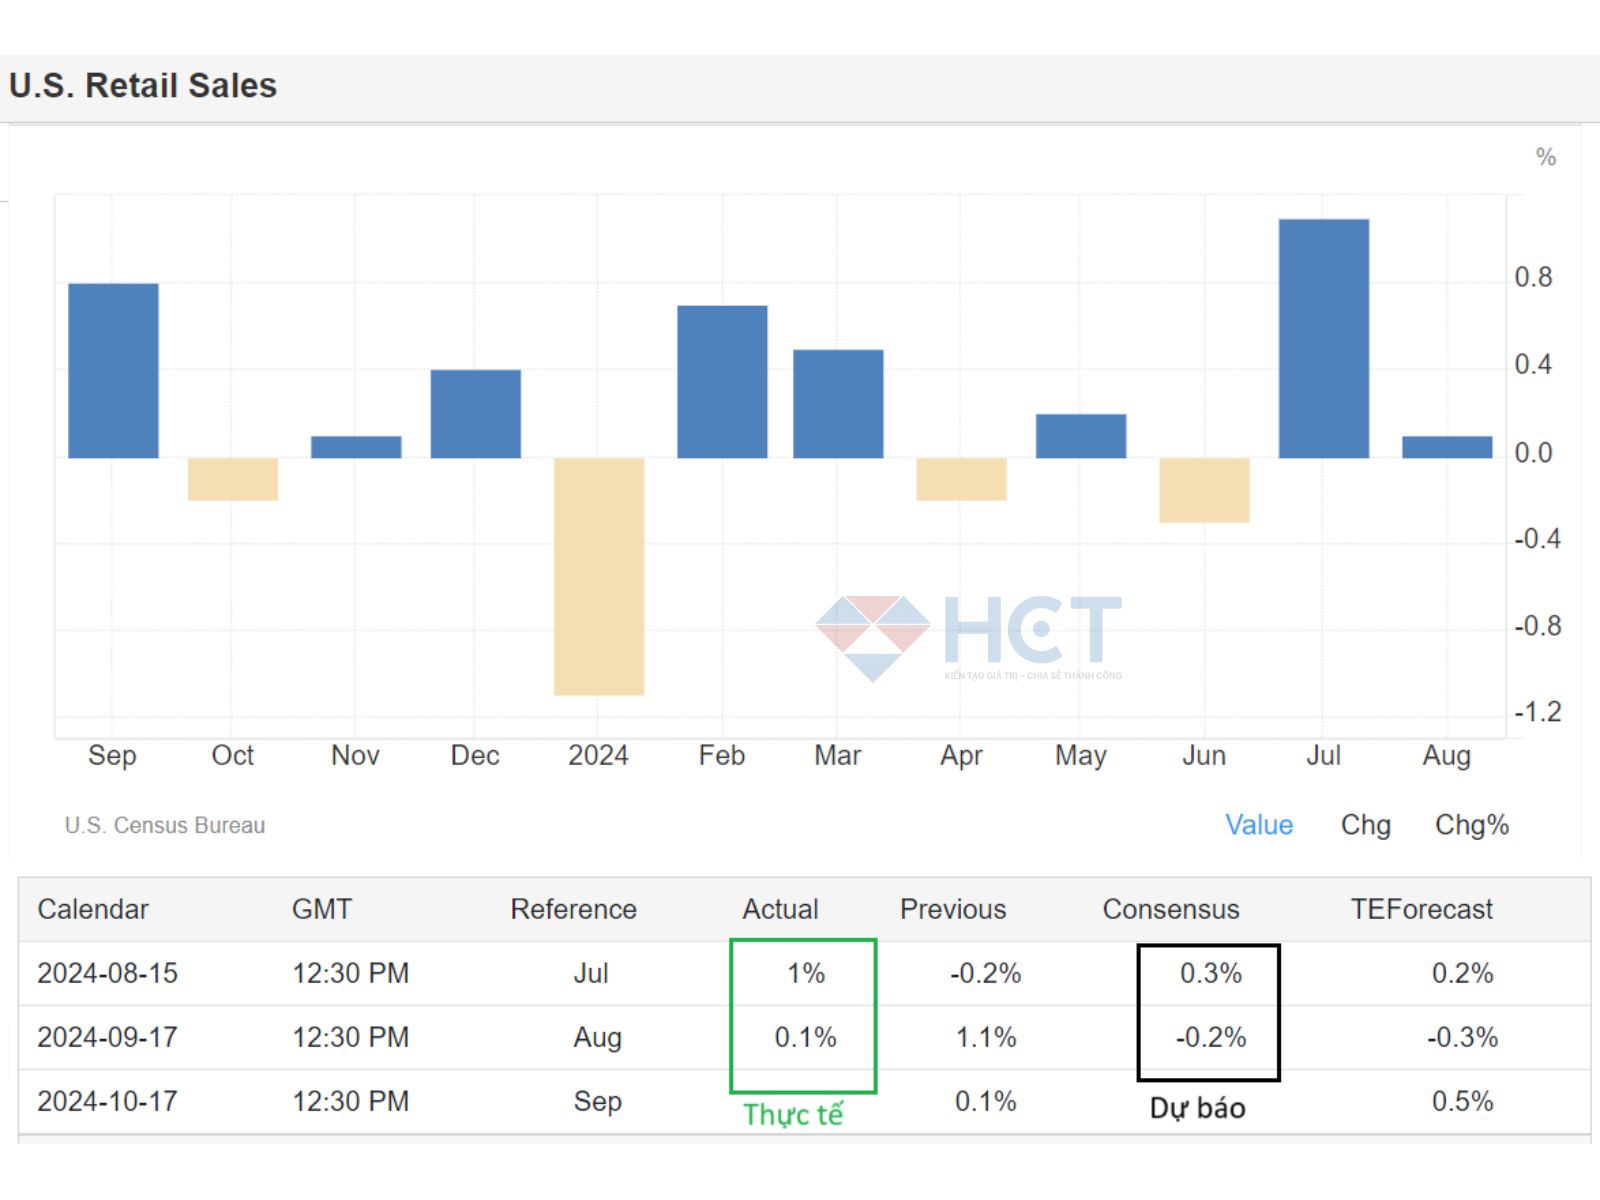This screenshot has width=1600, height=1200.
Task: Switch to the Chg tab
Action: click(x=1365, y=825)
